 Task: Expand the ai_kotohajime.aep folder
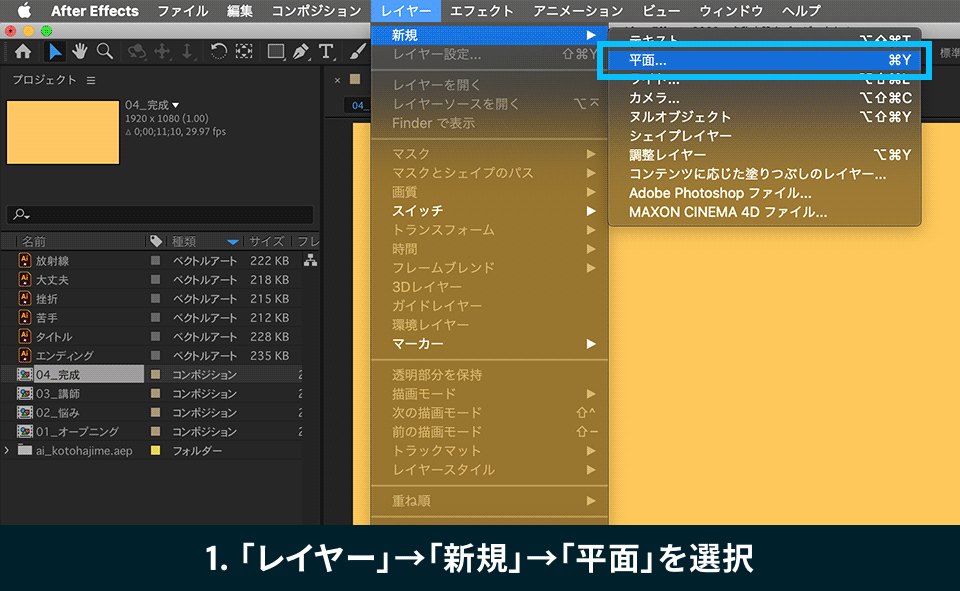7,450
